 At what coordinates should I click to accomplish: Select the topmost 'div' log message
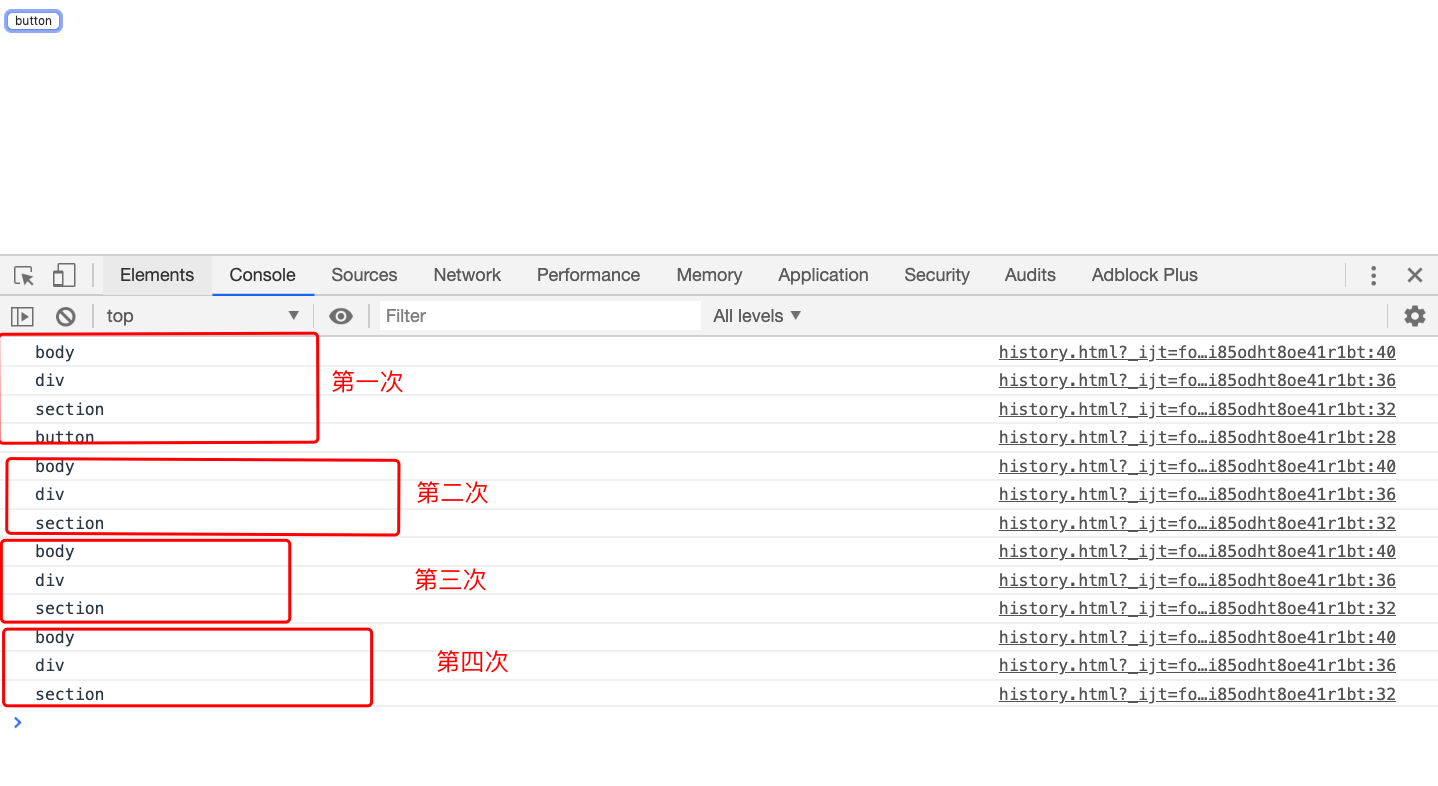(x=50, y=380)
